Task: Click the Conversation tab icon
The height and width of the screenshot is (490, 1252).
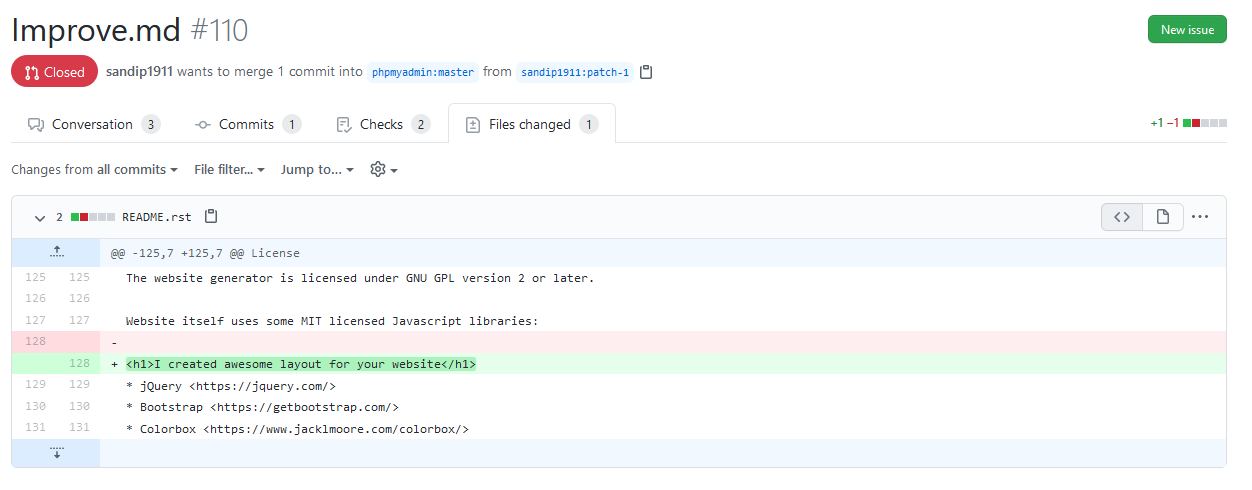Action: click(x=36, y=125)
